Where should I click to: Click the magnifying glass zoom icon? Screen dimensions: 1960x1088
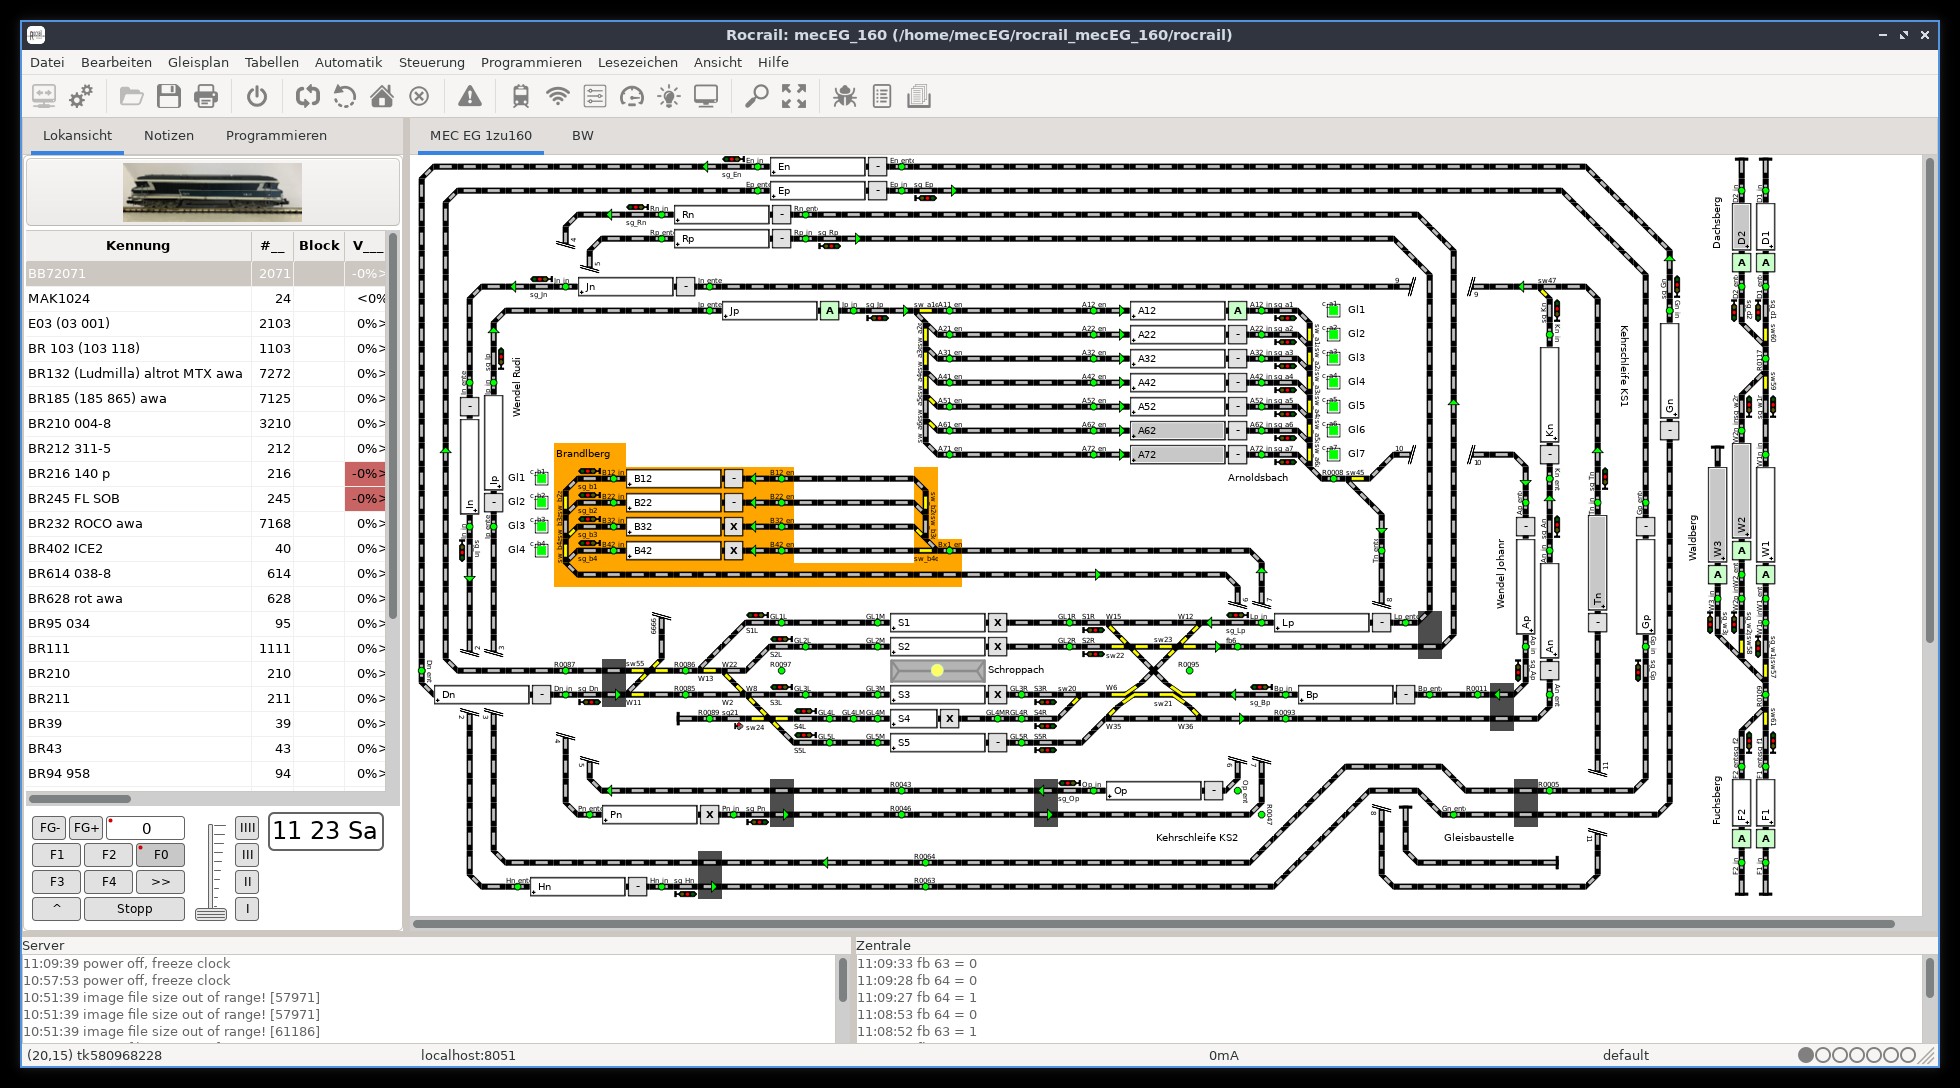click(757, 96)
